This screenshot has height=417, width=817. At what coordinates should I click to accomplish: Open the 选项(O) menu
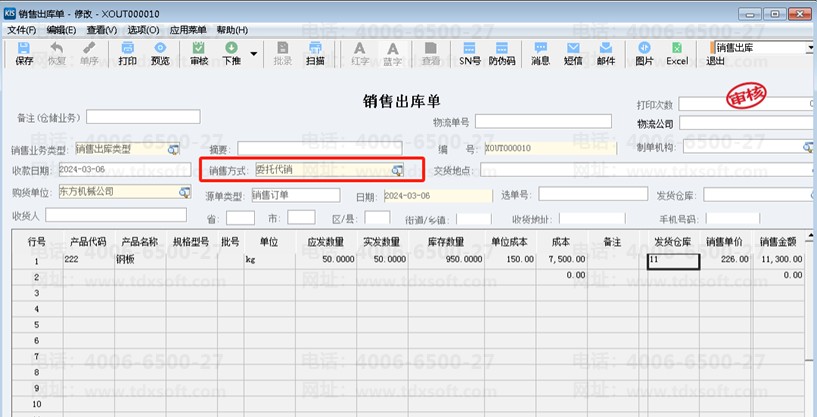click(x=143, y=30)
